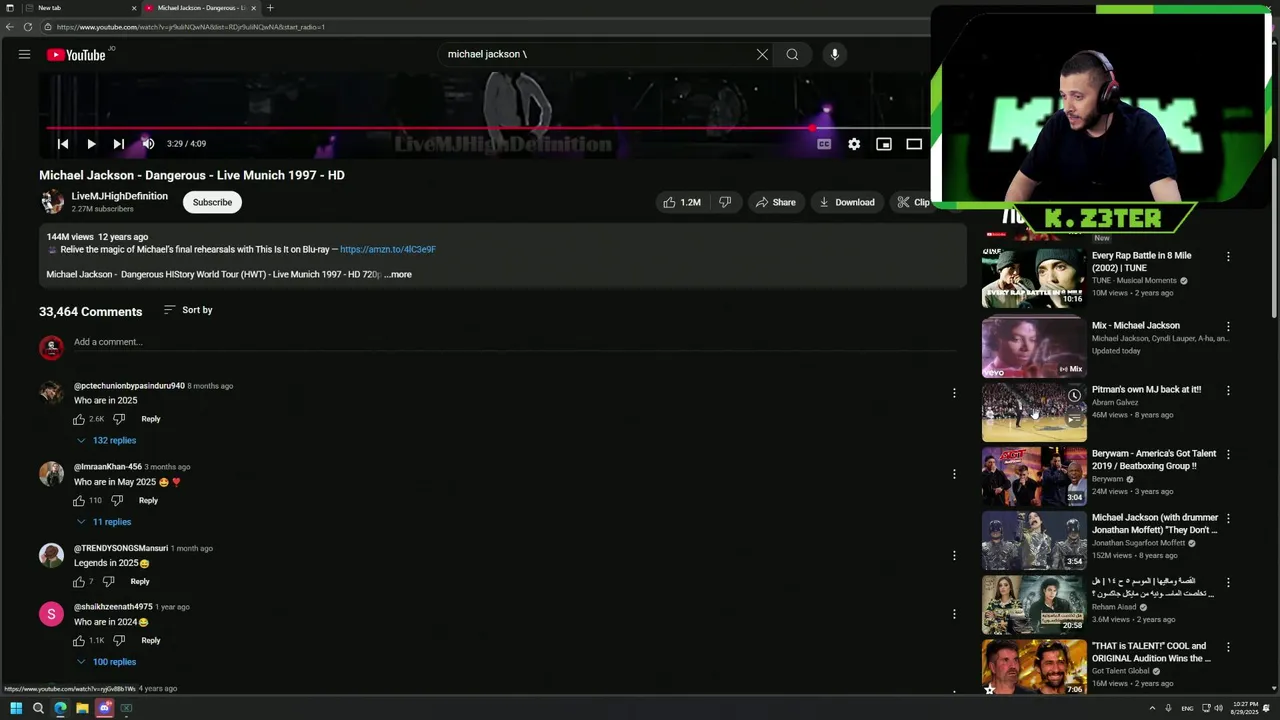Open @shaikhzeenath4975 profile avatar
Screen dimensions: 1280x720
point(51,614)
